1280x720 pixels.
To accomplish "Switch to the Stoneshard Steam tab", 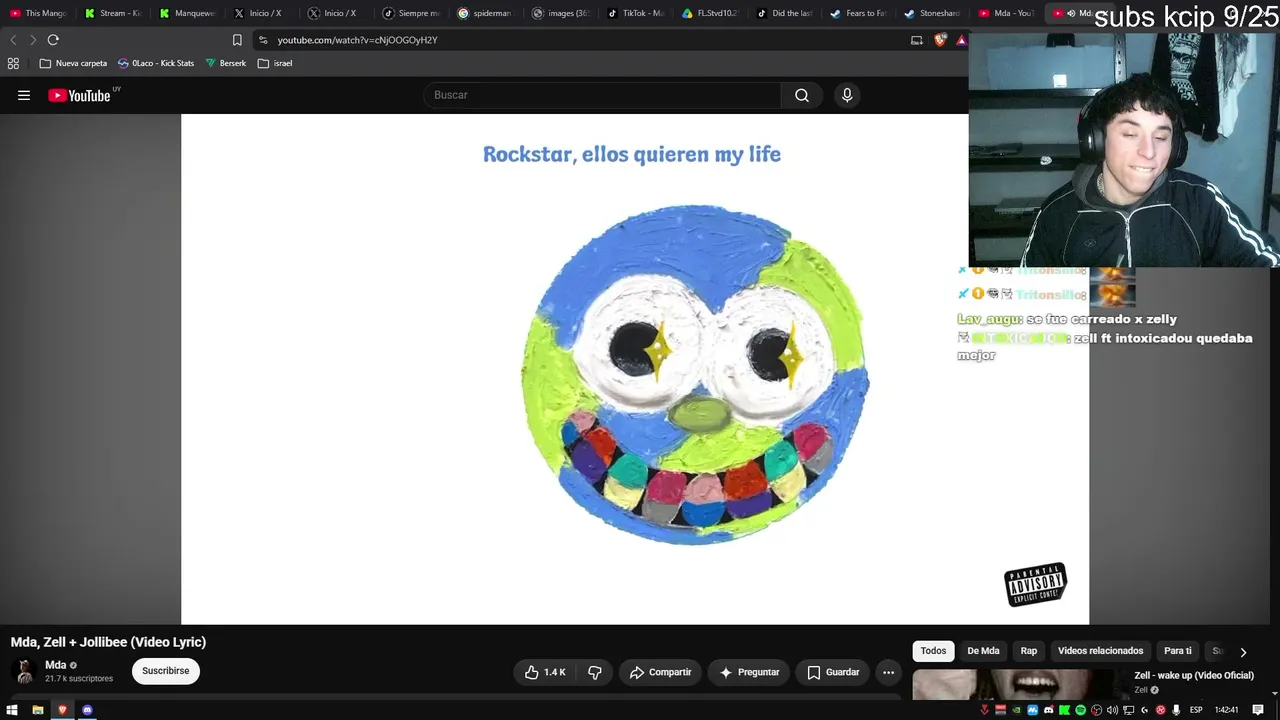I will tap(933, 13).
